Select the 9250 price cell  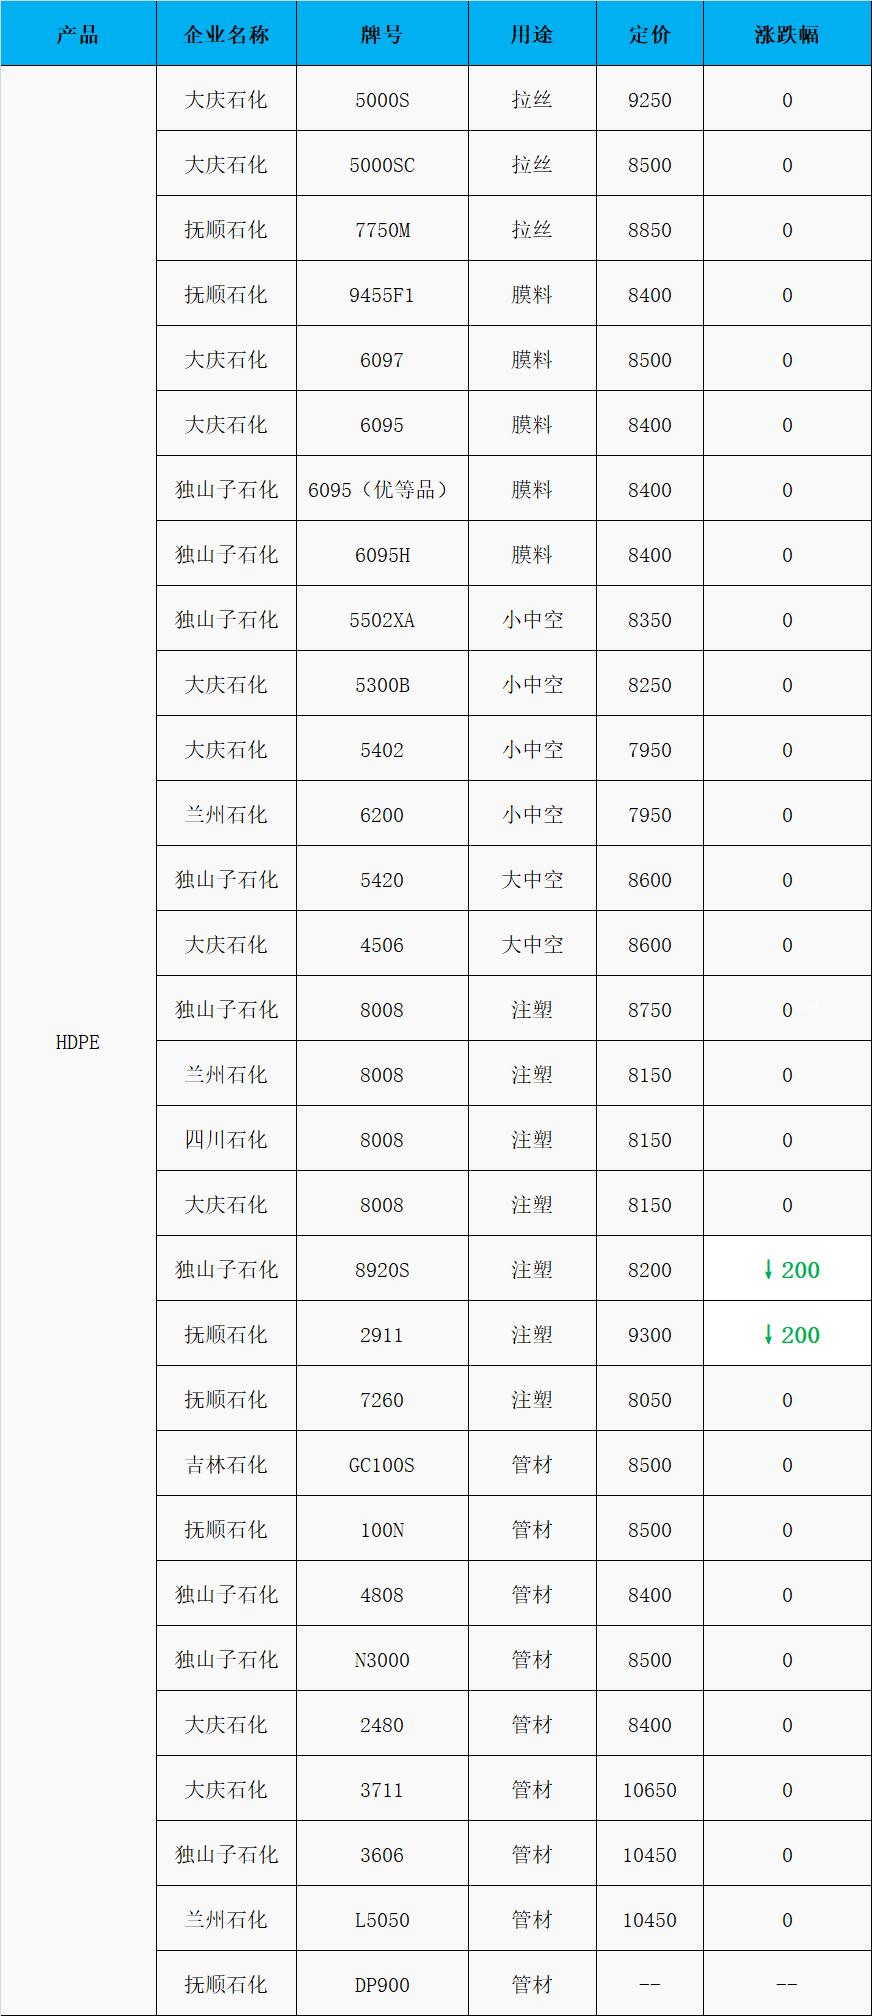pyautogui.click(x=650, y=100)
